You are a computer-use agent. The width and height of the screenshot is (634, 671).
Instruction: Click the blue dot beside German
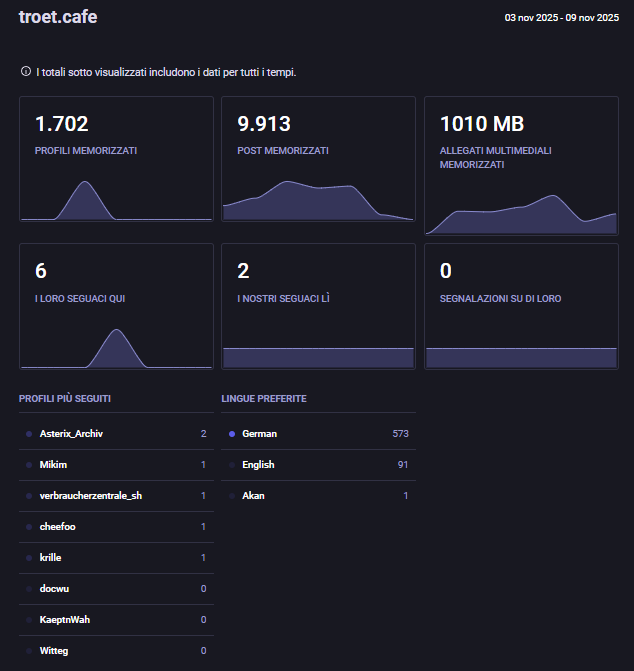[232, 434]
